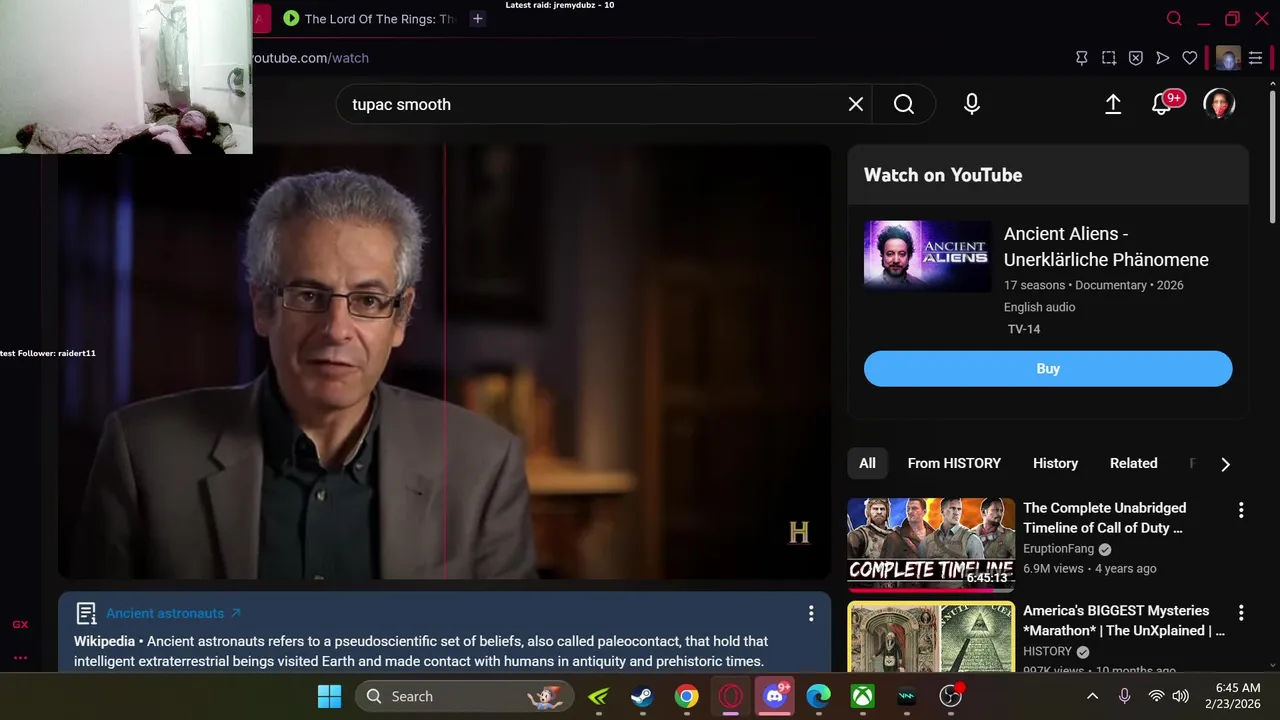Open Steam from taskbar
The height and width of the screenshot is (720, 1280).
(x=642, y=696)
